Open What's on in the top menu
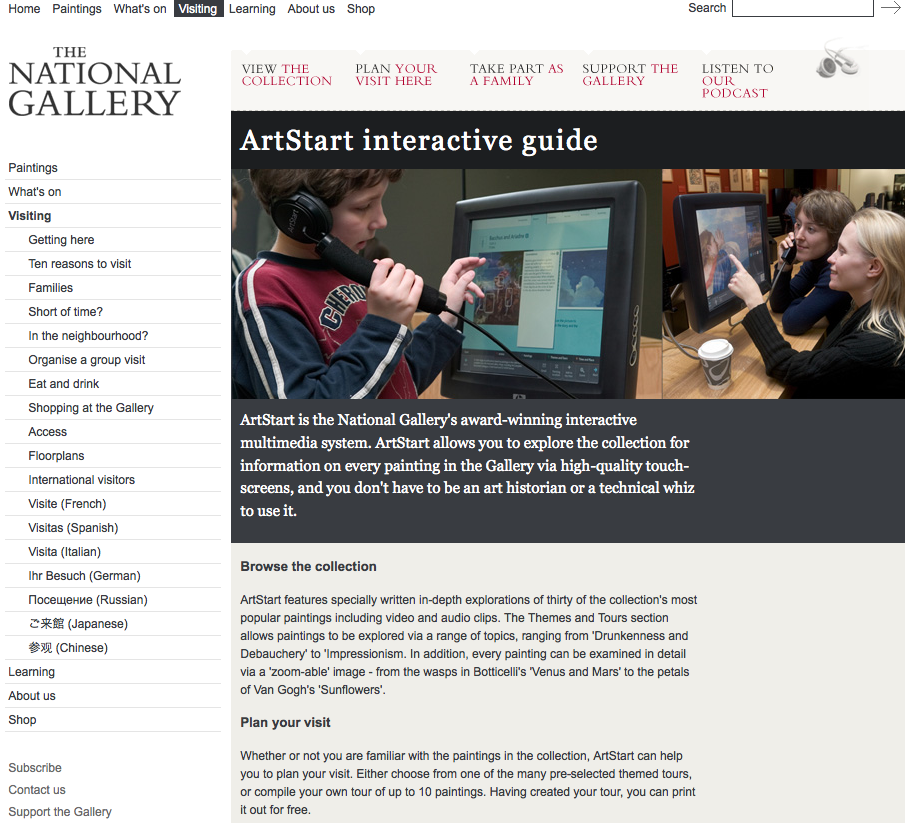 [x=140, y=9]
